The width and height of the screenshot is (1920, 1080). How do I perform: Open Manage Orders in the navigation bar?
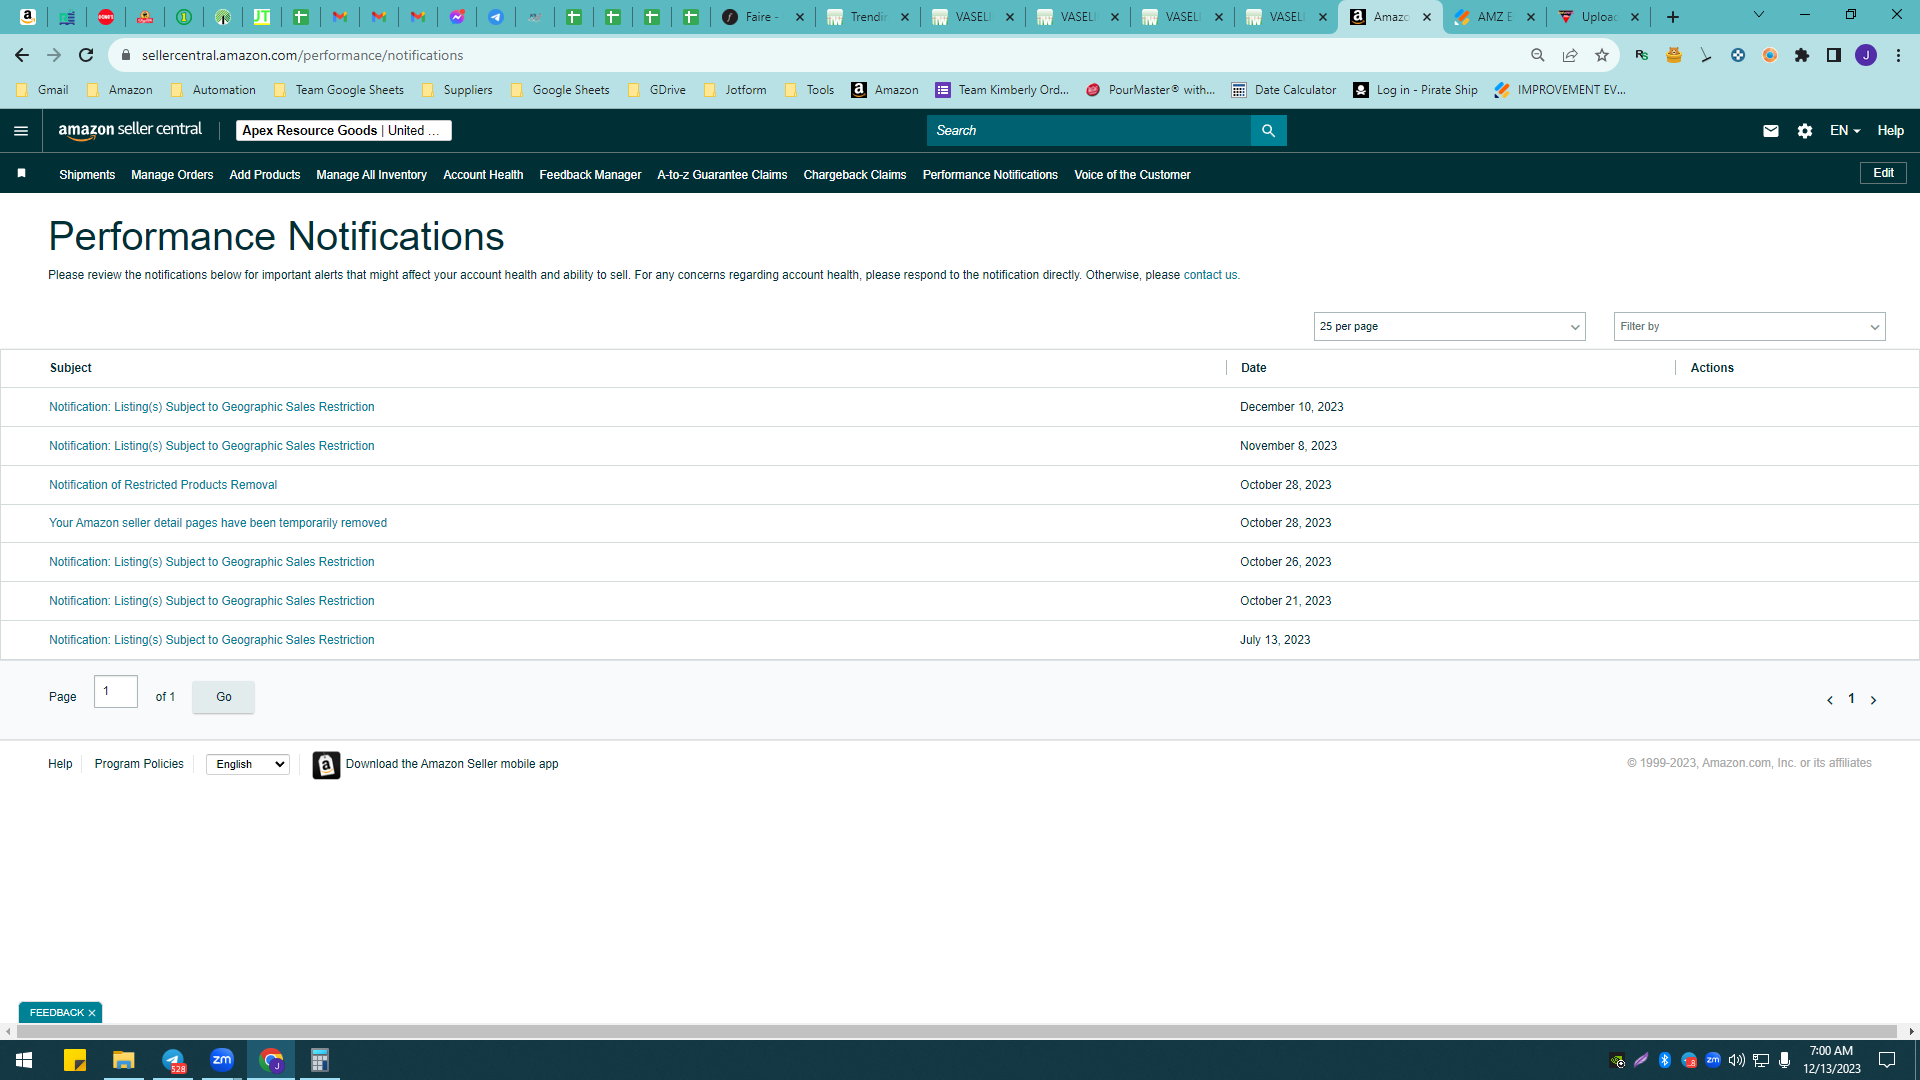coord(172,175)
